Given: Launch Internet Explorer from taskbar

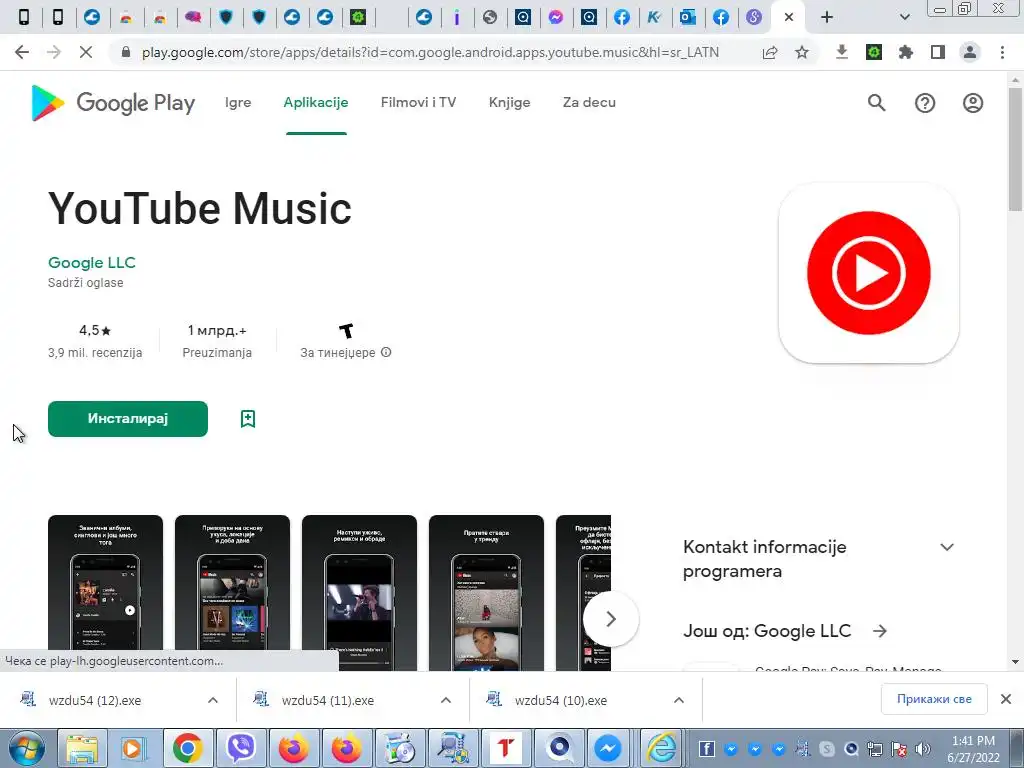Looking at the screenshot, I should (x=661, y=748).
